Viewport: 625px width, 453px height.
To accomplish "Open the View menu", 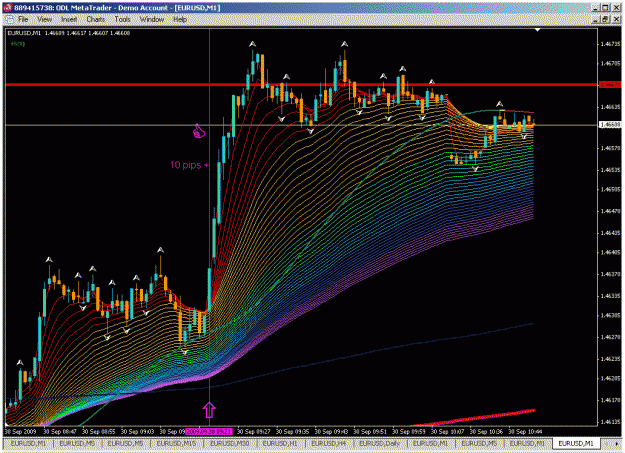I will tap(45, 19).
